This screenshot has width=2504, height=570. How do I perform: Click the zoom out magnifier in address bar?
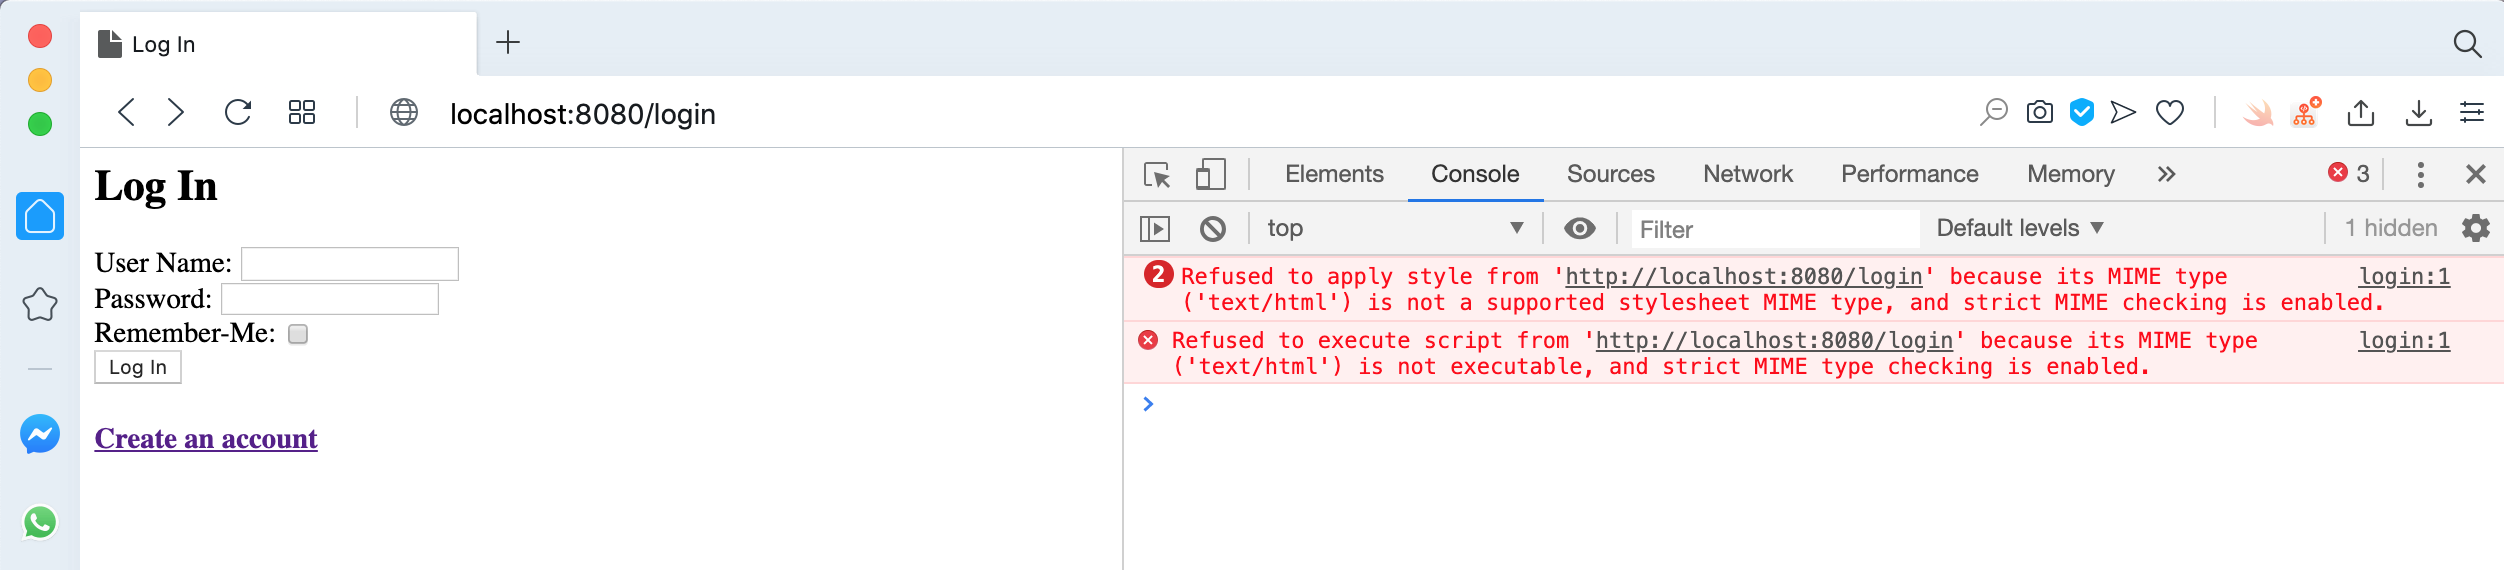tap(1994, 112)
